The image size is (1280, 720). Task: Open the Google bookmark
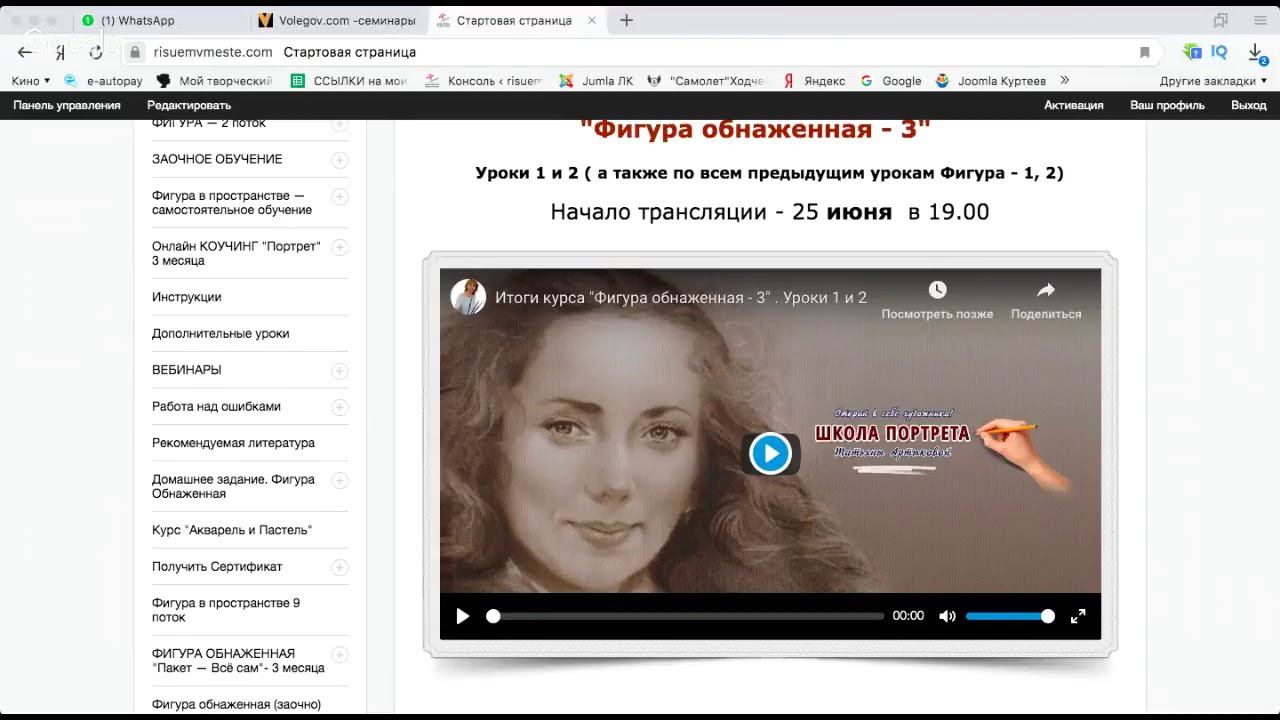(x=891, y=81)
